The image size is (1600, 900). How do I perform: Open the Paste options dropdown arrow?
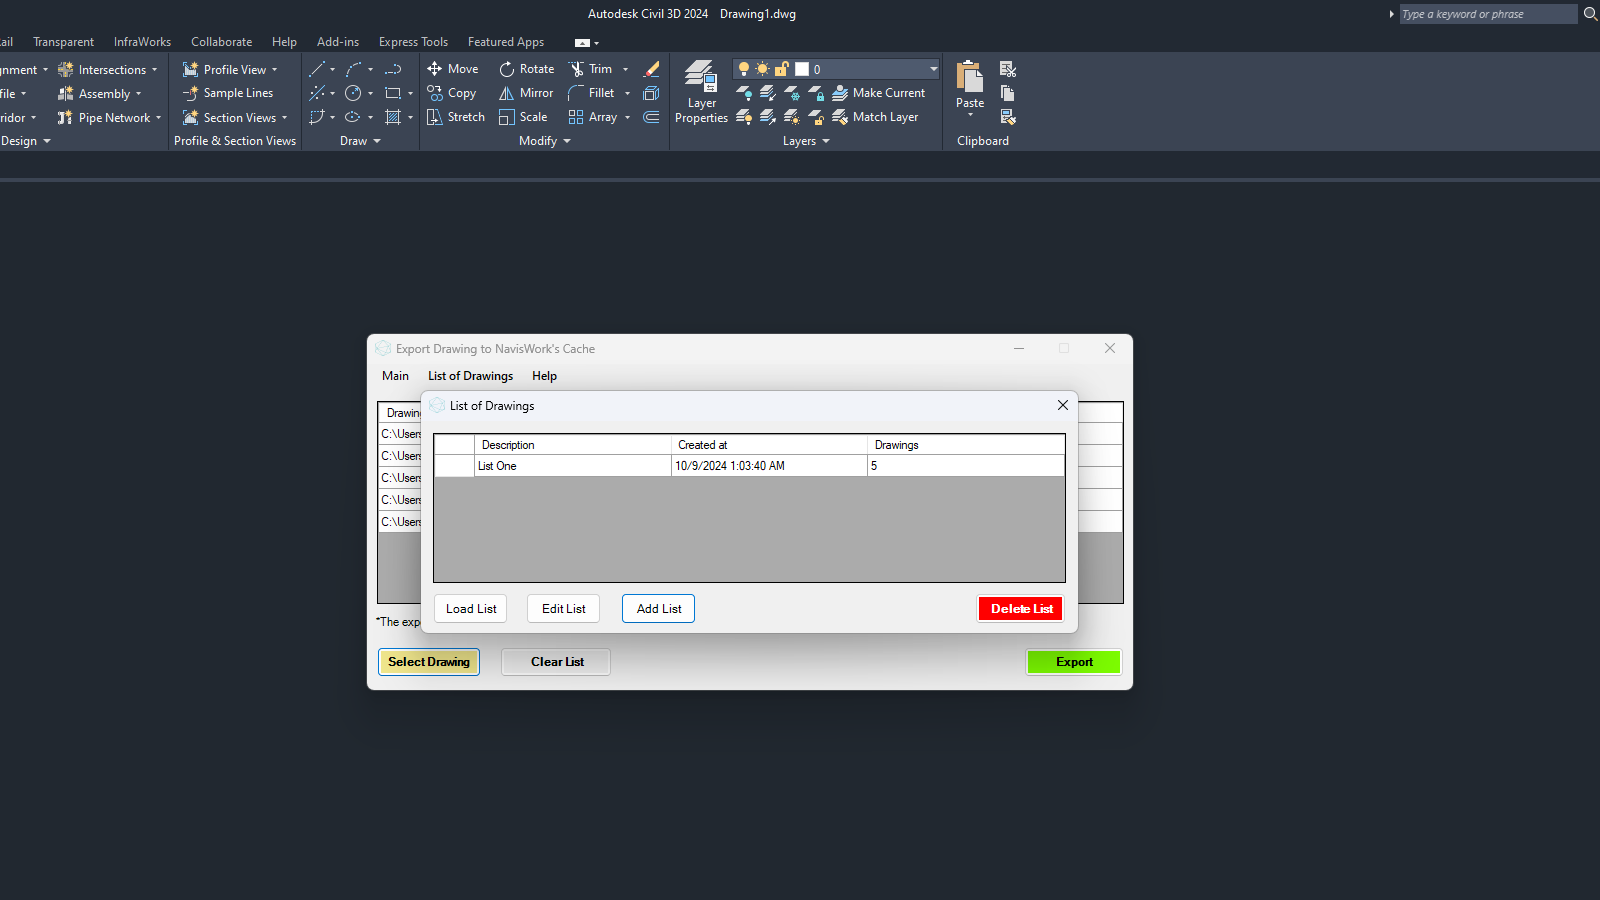(x=970, y=115)
